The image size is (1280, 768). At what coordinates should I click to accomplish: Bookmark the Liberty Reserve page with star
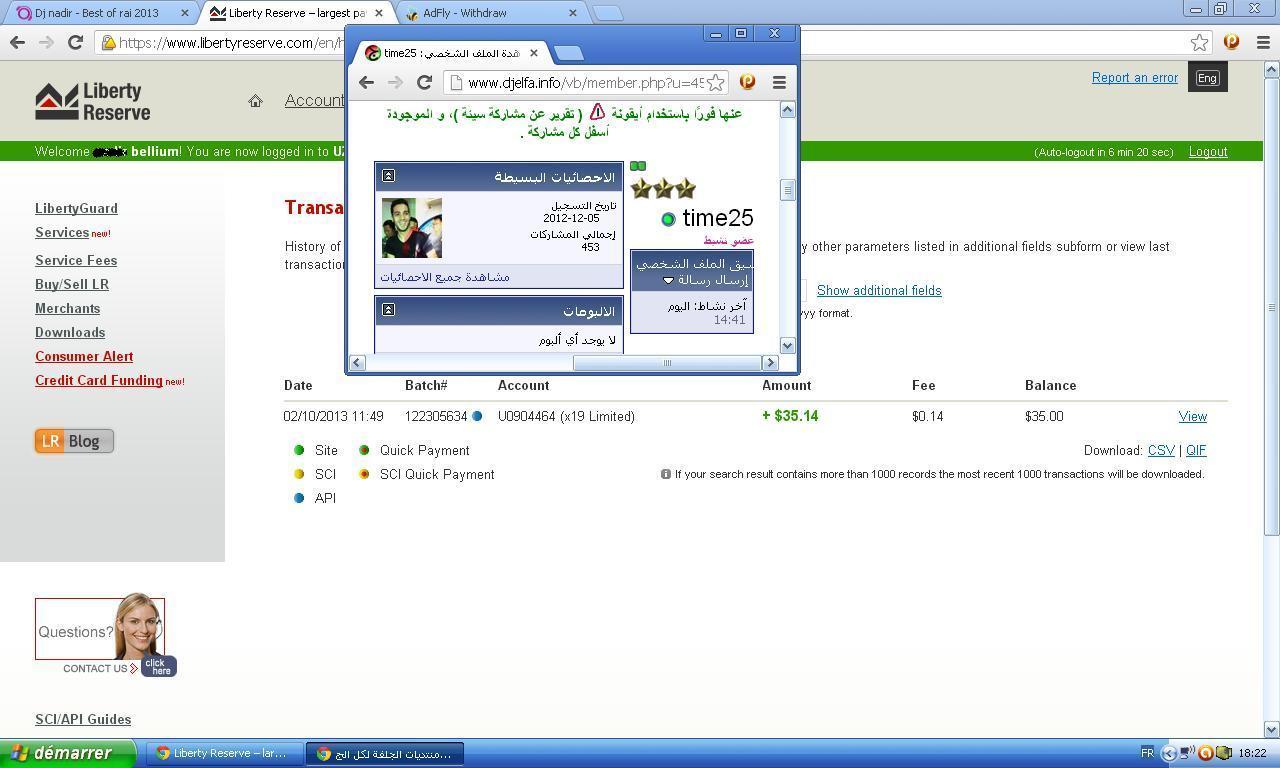1199,42
